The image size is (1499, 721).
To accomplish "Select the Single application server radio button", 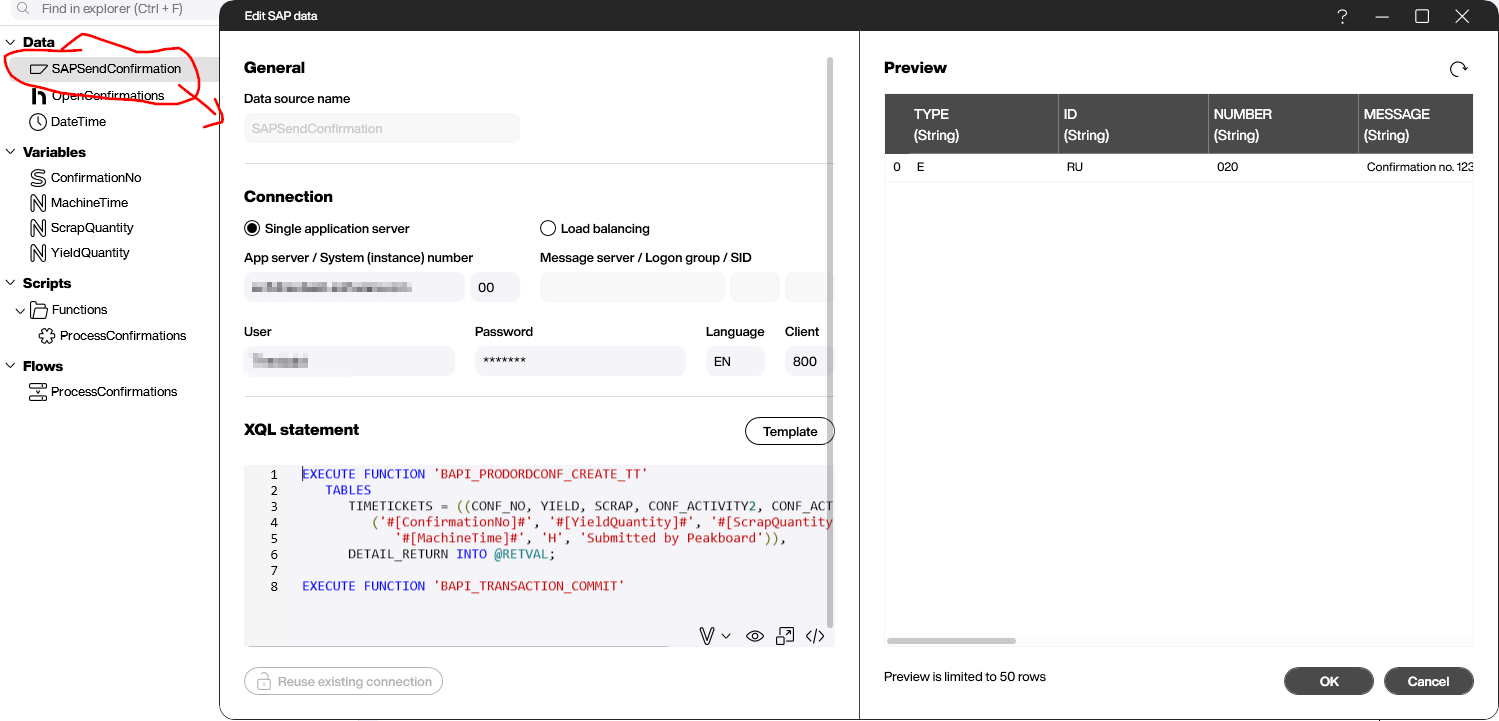I will point(252,227).
